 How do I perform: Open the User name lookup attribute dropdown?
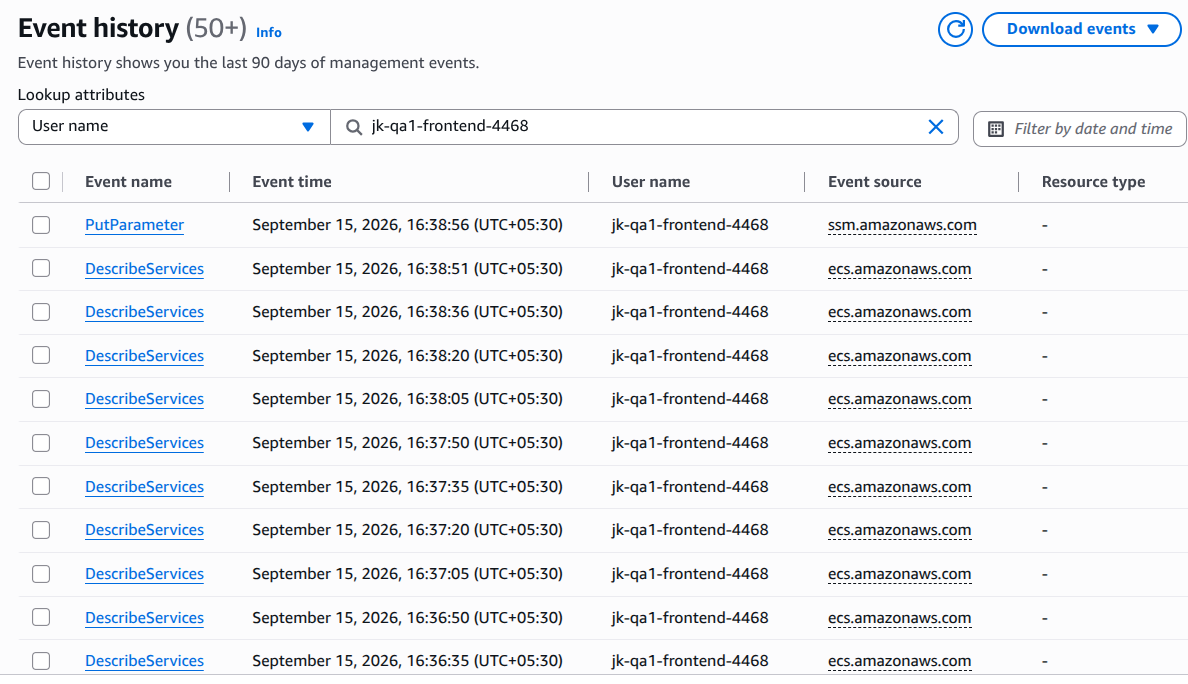click(x=174, y=126)
